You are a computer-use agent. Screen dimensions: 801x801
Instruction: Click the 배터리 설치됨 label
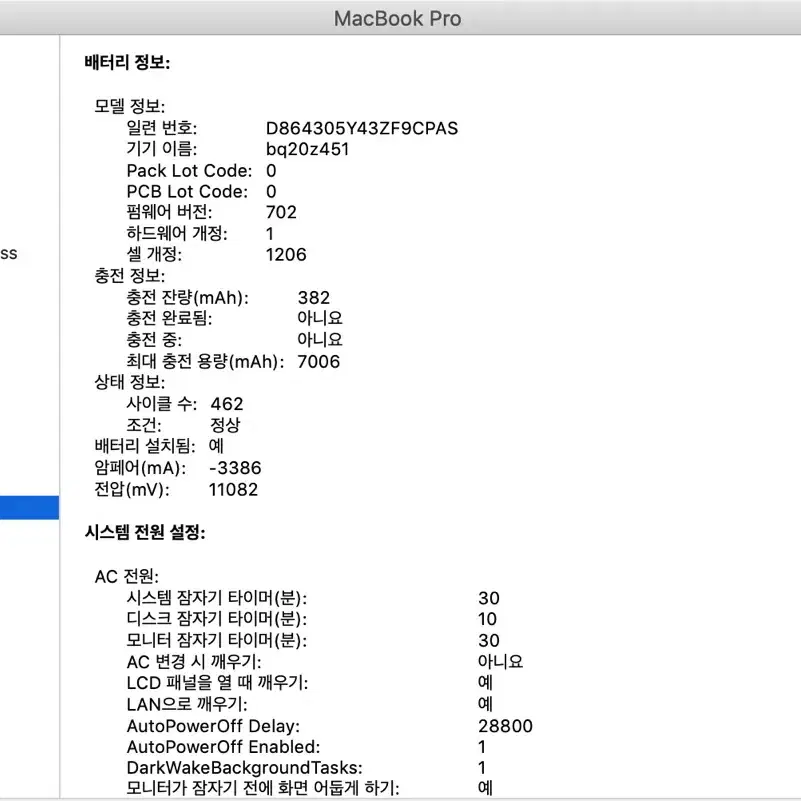tap(145, 445)
